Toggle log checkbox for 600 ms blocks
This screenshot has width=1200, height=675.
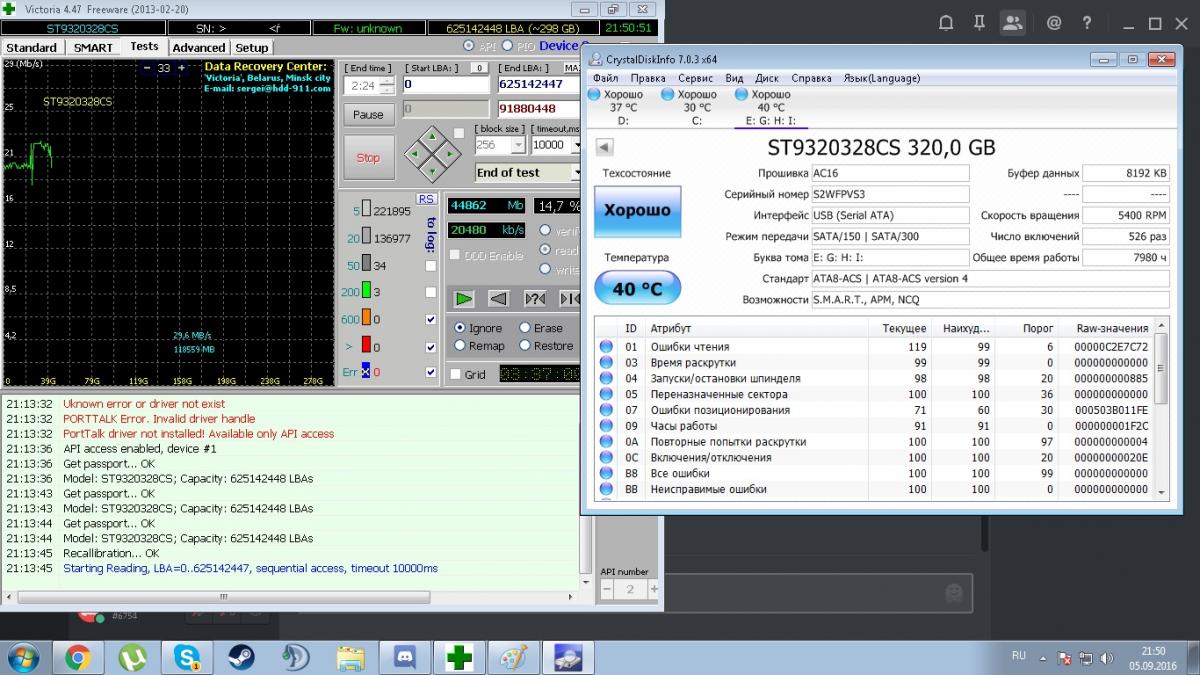[x=431, y=319]
